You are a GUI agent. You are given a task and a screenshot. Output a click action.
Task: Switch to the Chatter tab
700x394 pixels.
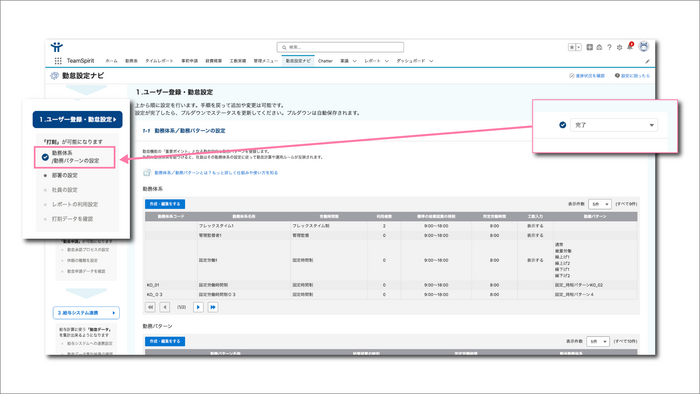(325, 61)
